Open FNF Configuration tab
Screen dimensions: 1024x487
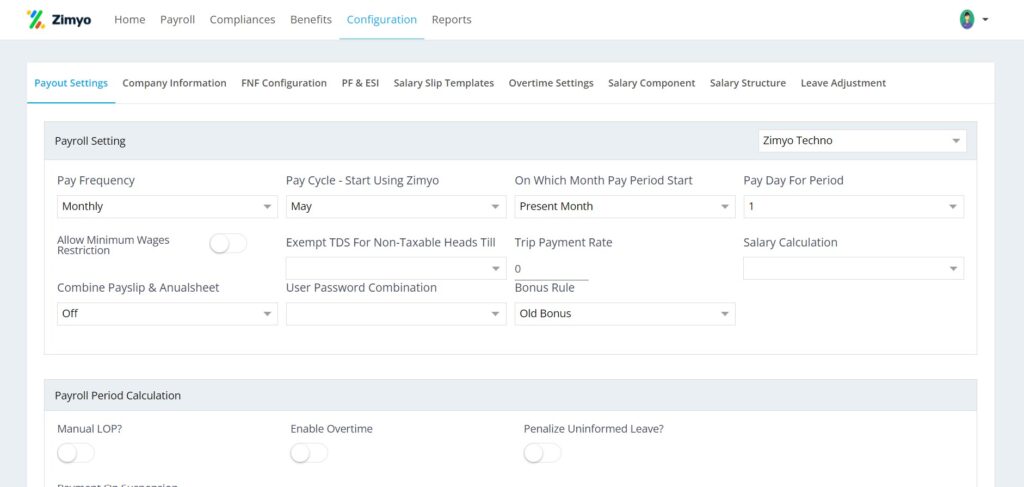(284, 83)
